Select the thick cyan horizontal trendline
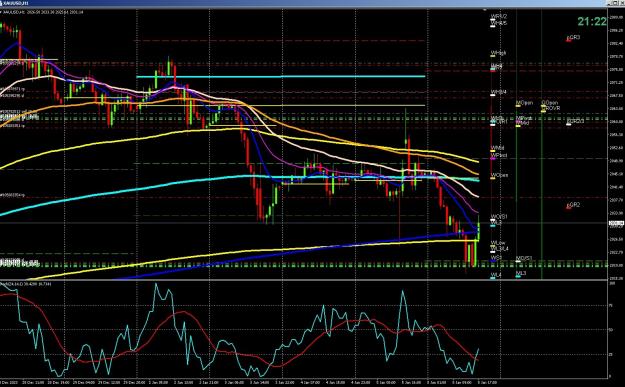Image resolution: width=625 pixels, height=387 pixels. (x=281, y=76)
